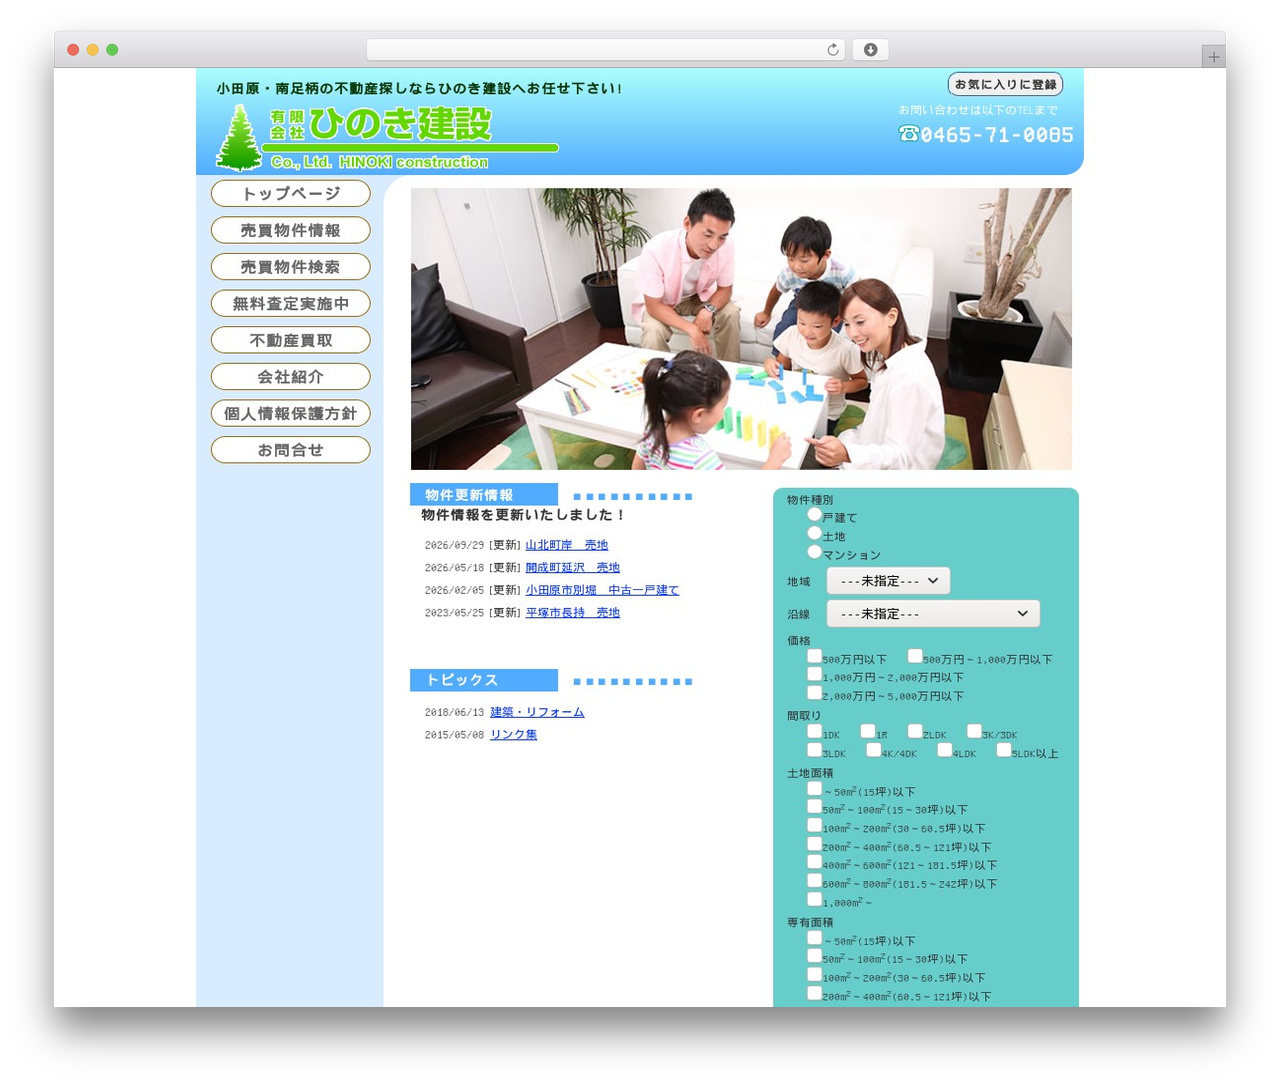Open the 小田原市別堀 中古一戸建て link
This screenshot has height=1084, width=1280.
pos(602,590)
